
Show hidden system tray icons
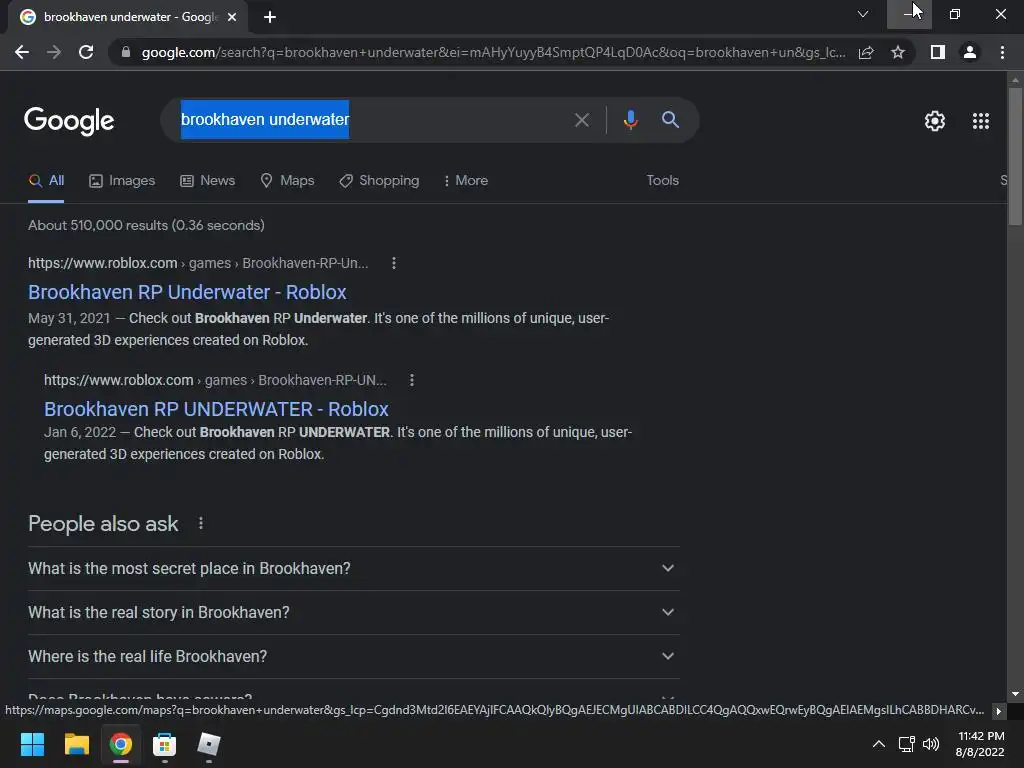(x=879, y=744)
